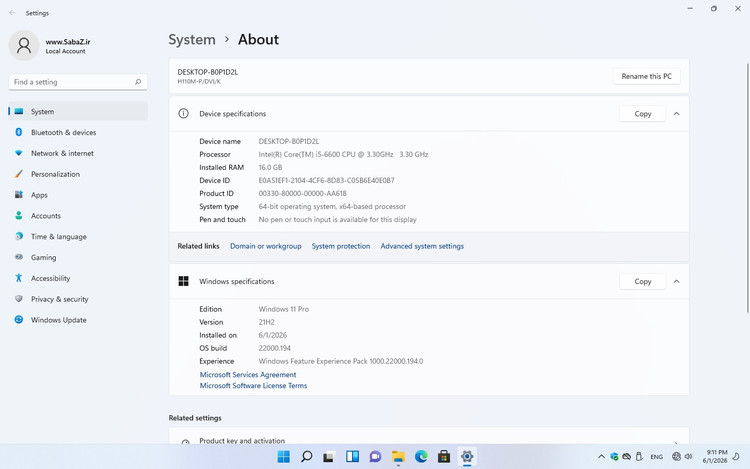Viewport: 750px width, 469px height.
Task: Select the Gaming controller icon
Action: point(19,257)
